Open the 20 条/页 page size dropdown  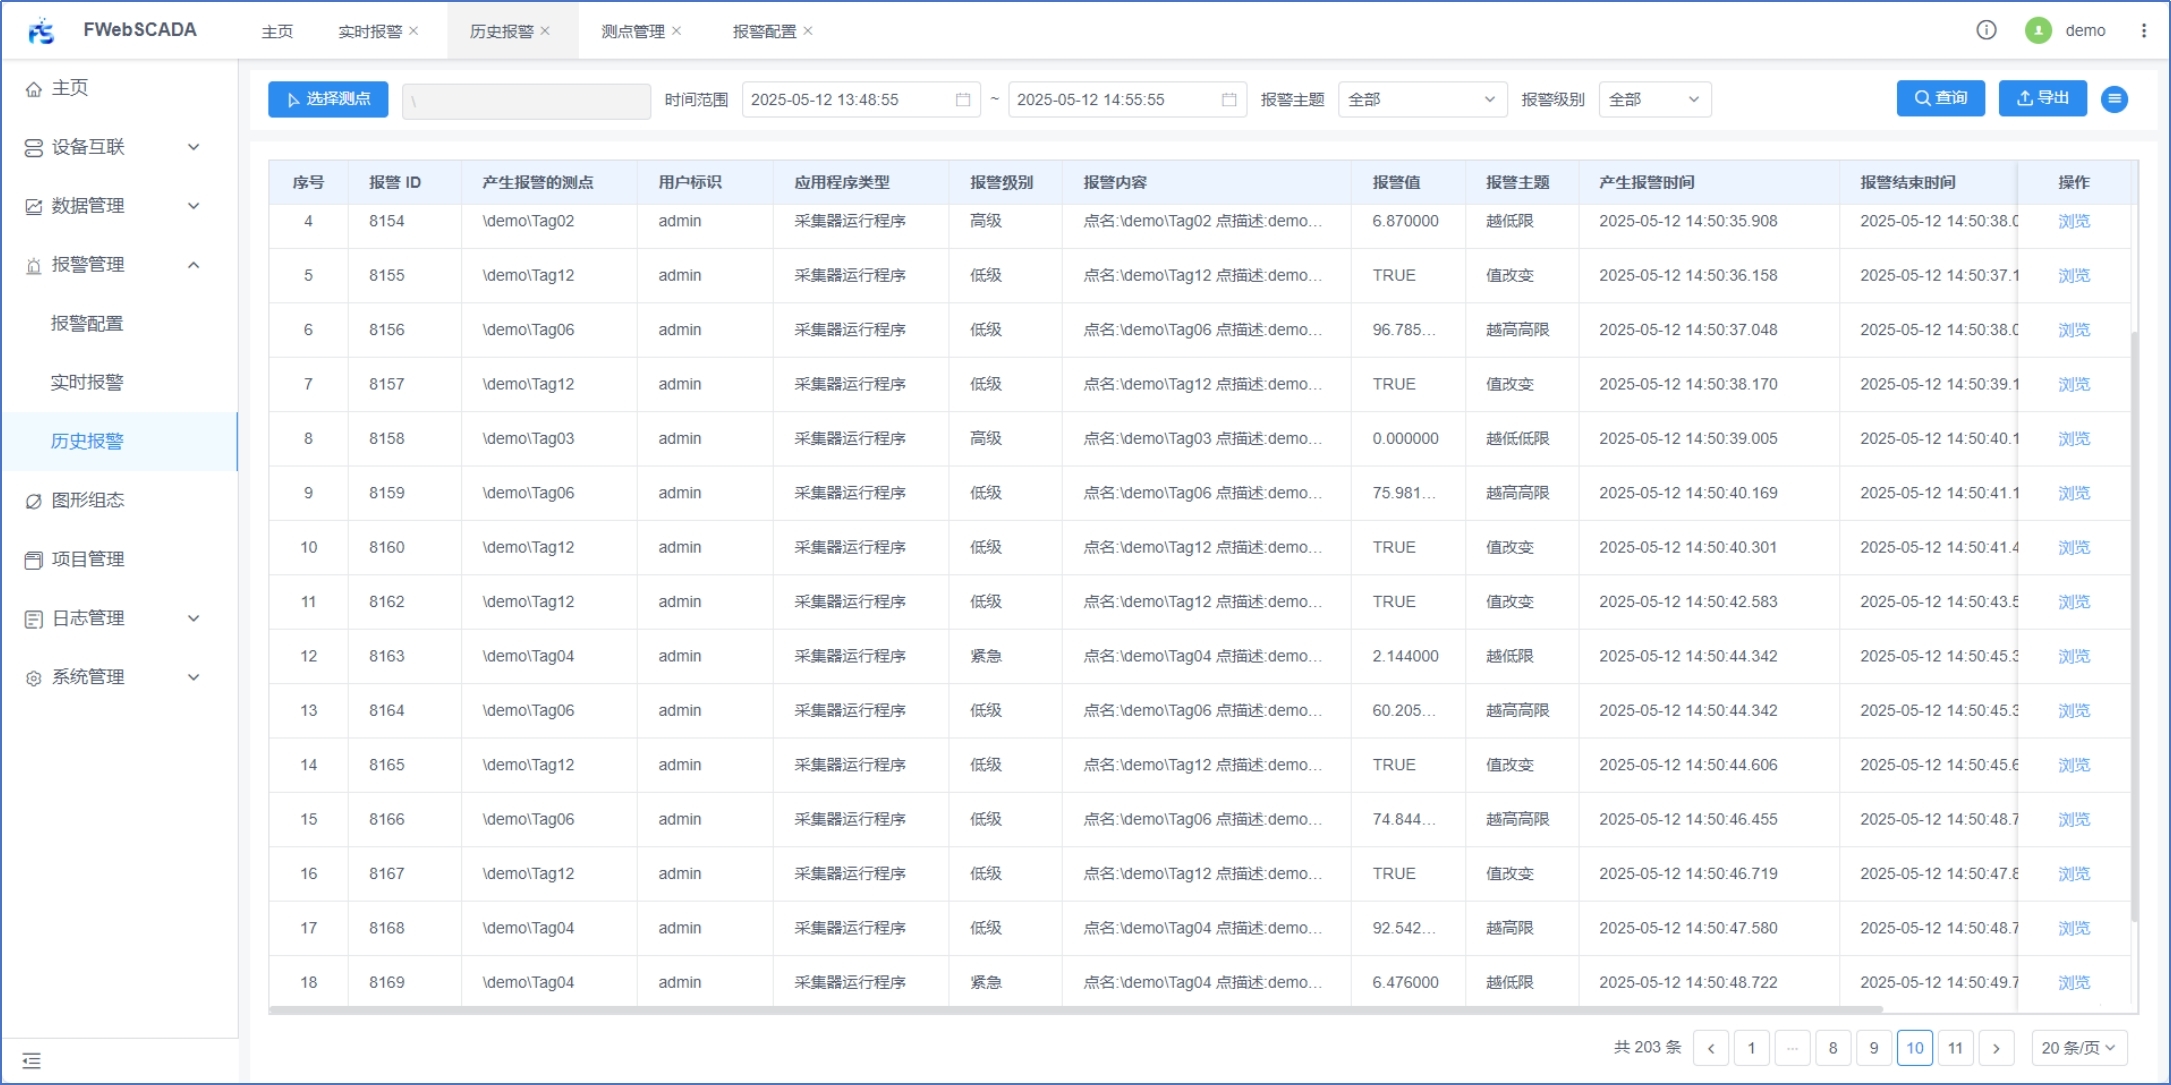(2078, 1048)
